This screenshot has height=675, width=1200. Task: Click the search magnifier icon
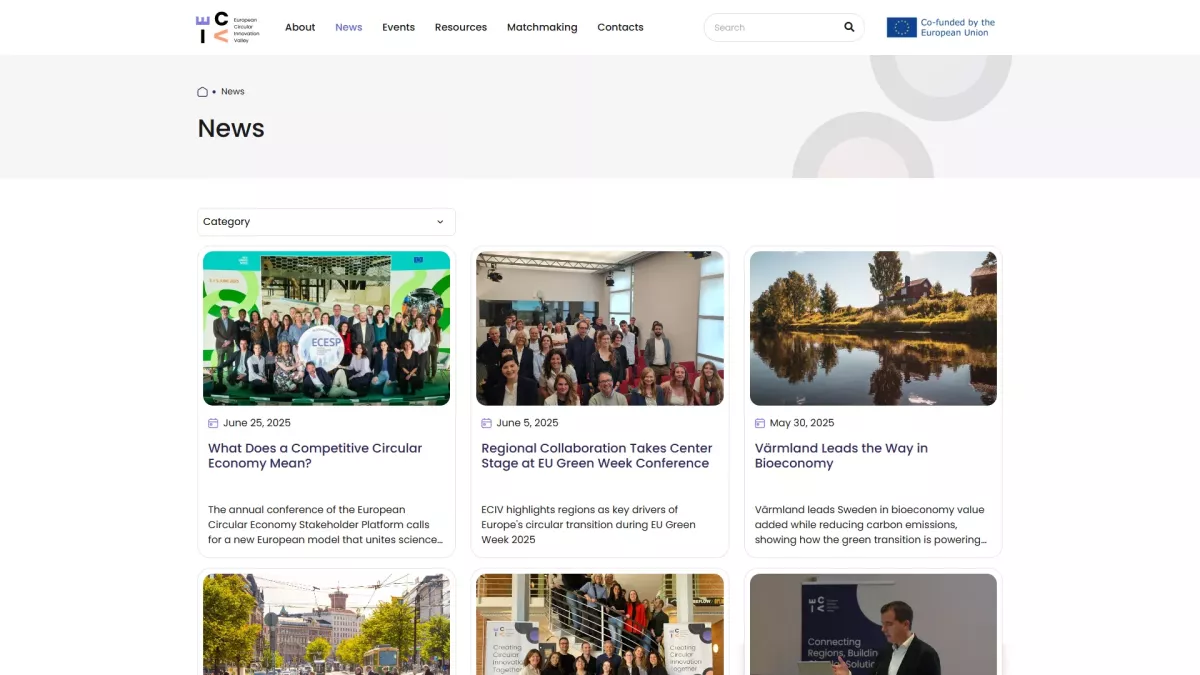[848, 27]
